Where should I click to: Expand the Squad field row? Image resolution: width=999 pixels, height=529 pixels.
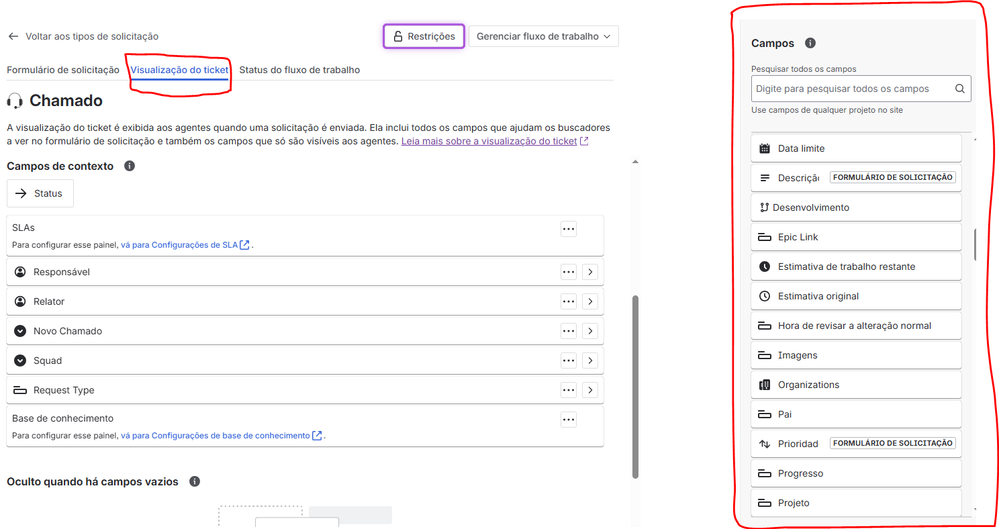point(590,360)
